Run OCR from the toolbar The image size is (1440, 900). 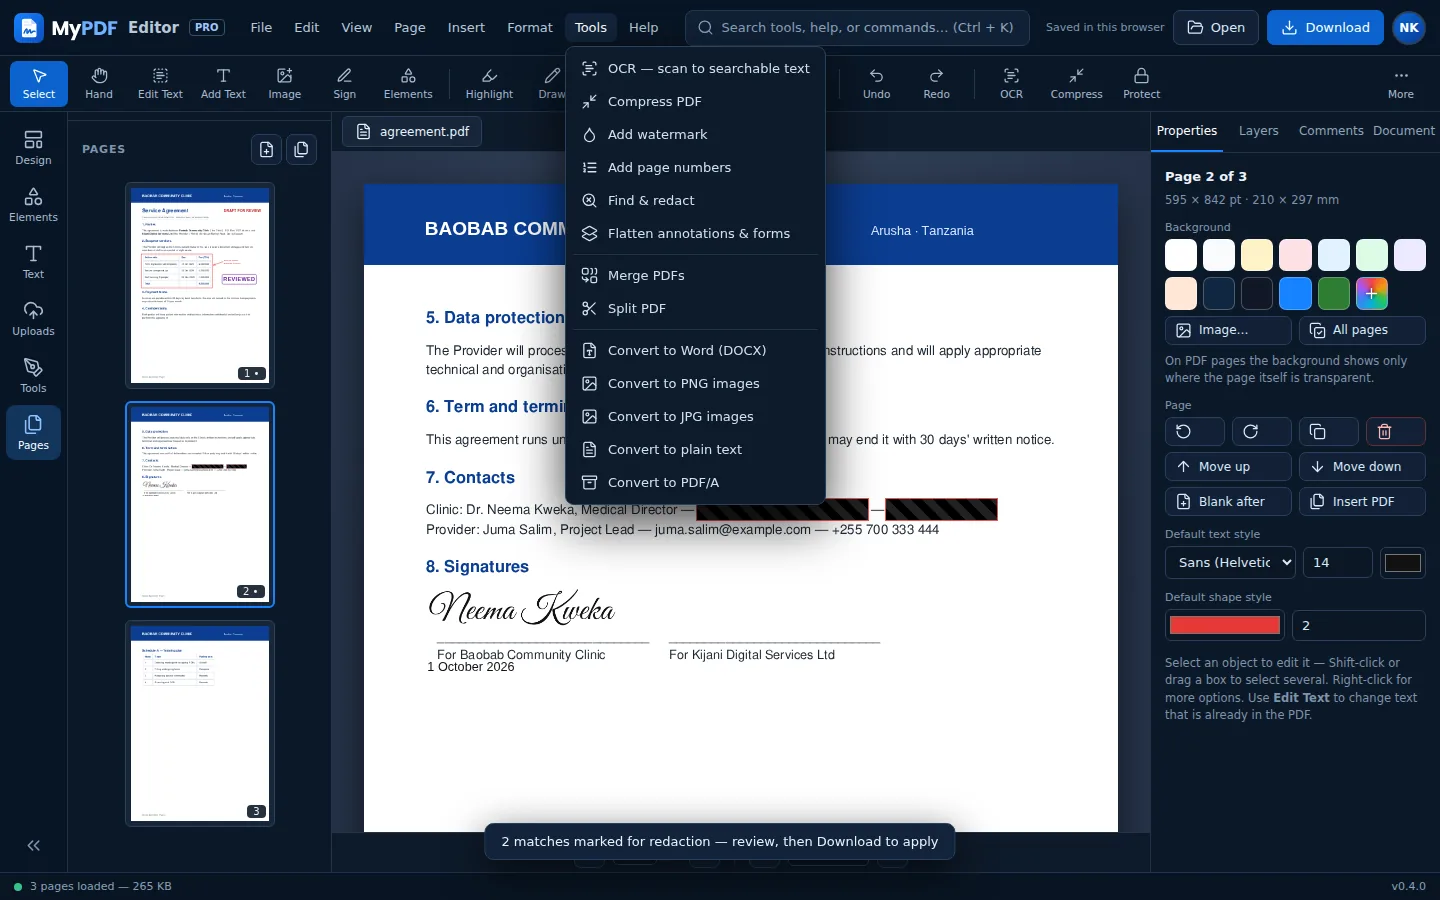(x=1012, y=83)
